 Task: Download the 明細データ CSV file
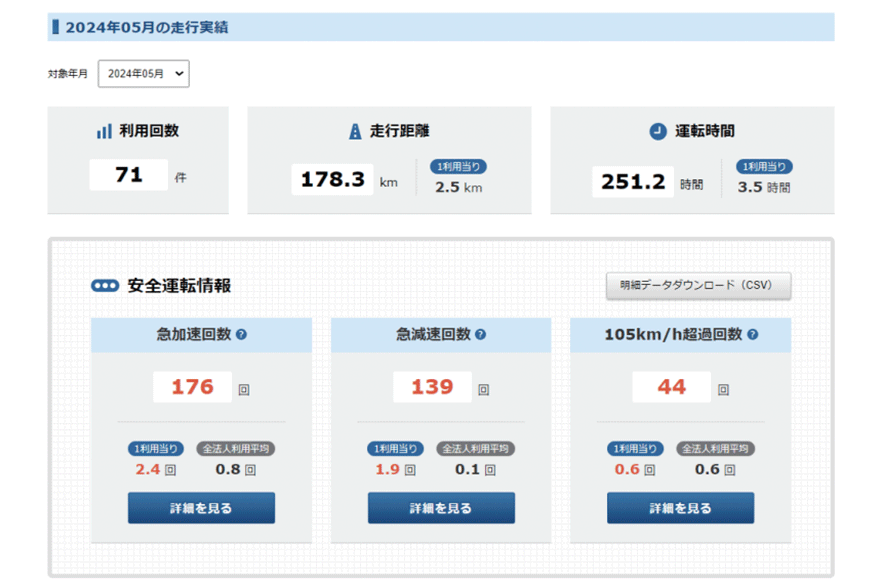[x=698, y=286]
